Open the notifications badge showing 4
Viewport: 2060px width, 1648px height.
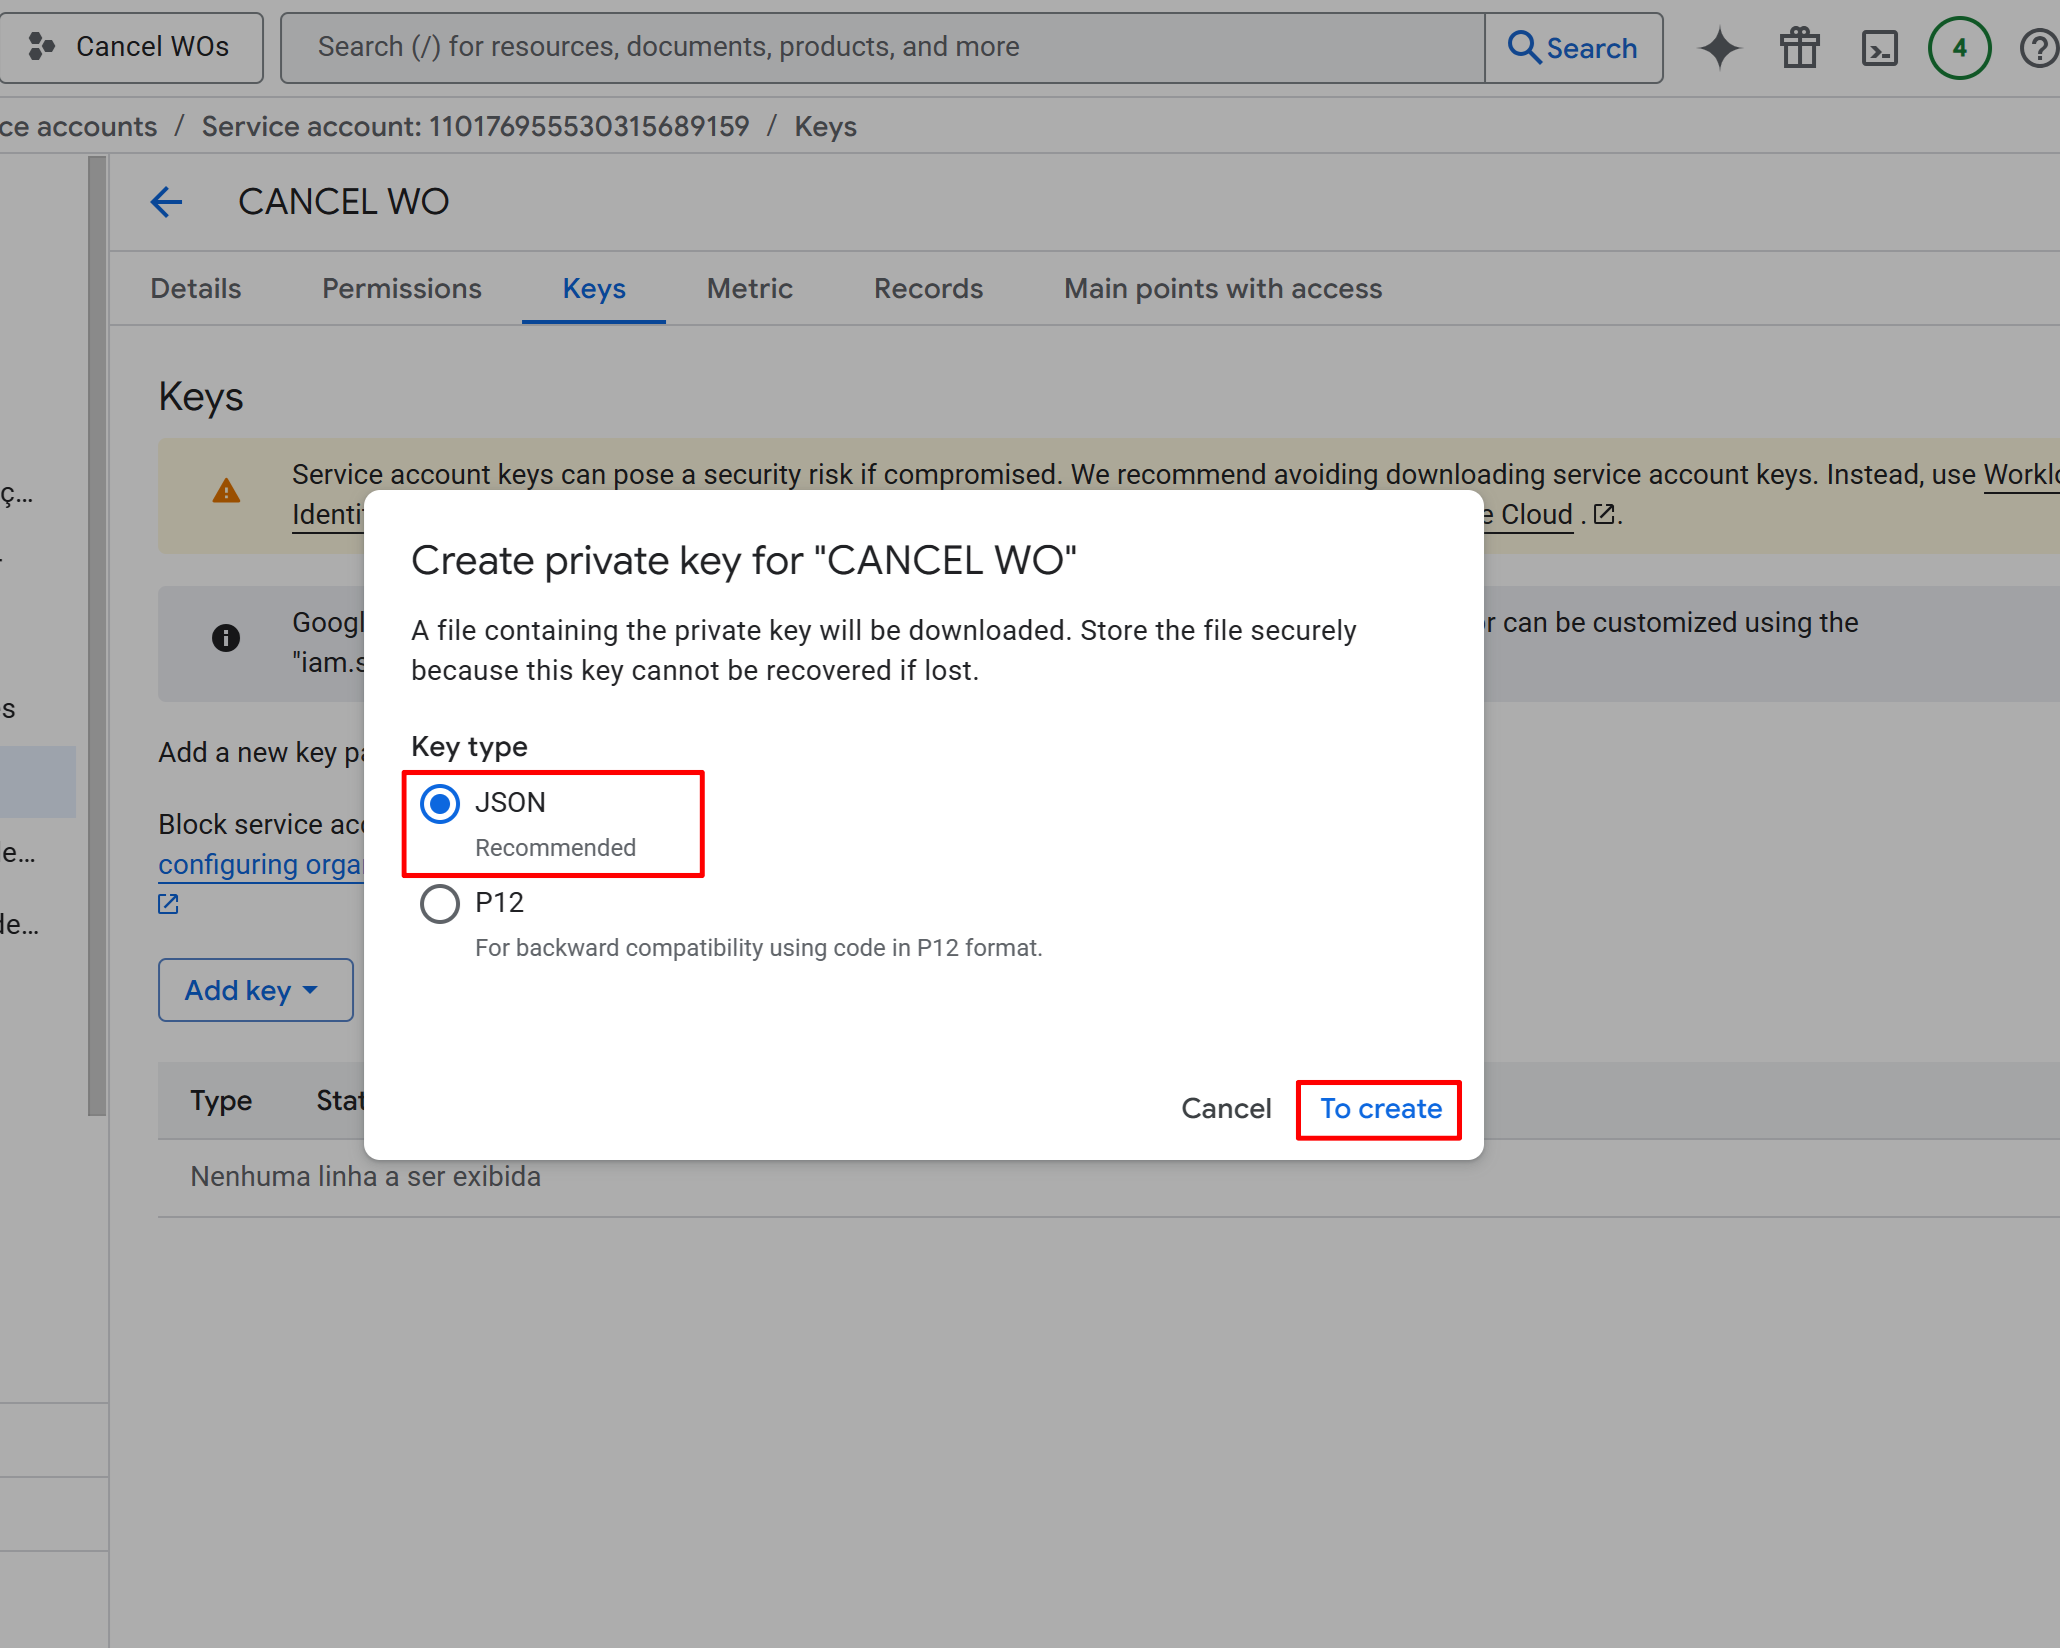click(1959, 48)
